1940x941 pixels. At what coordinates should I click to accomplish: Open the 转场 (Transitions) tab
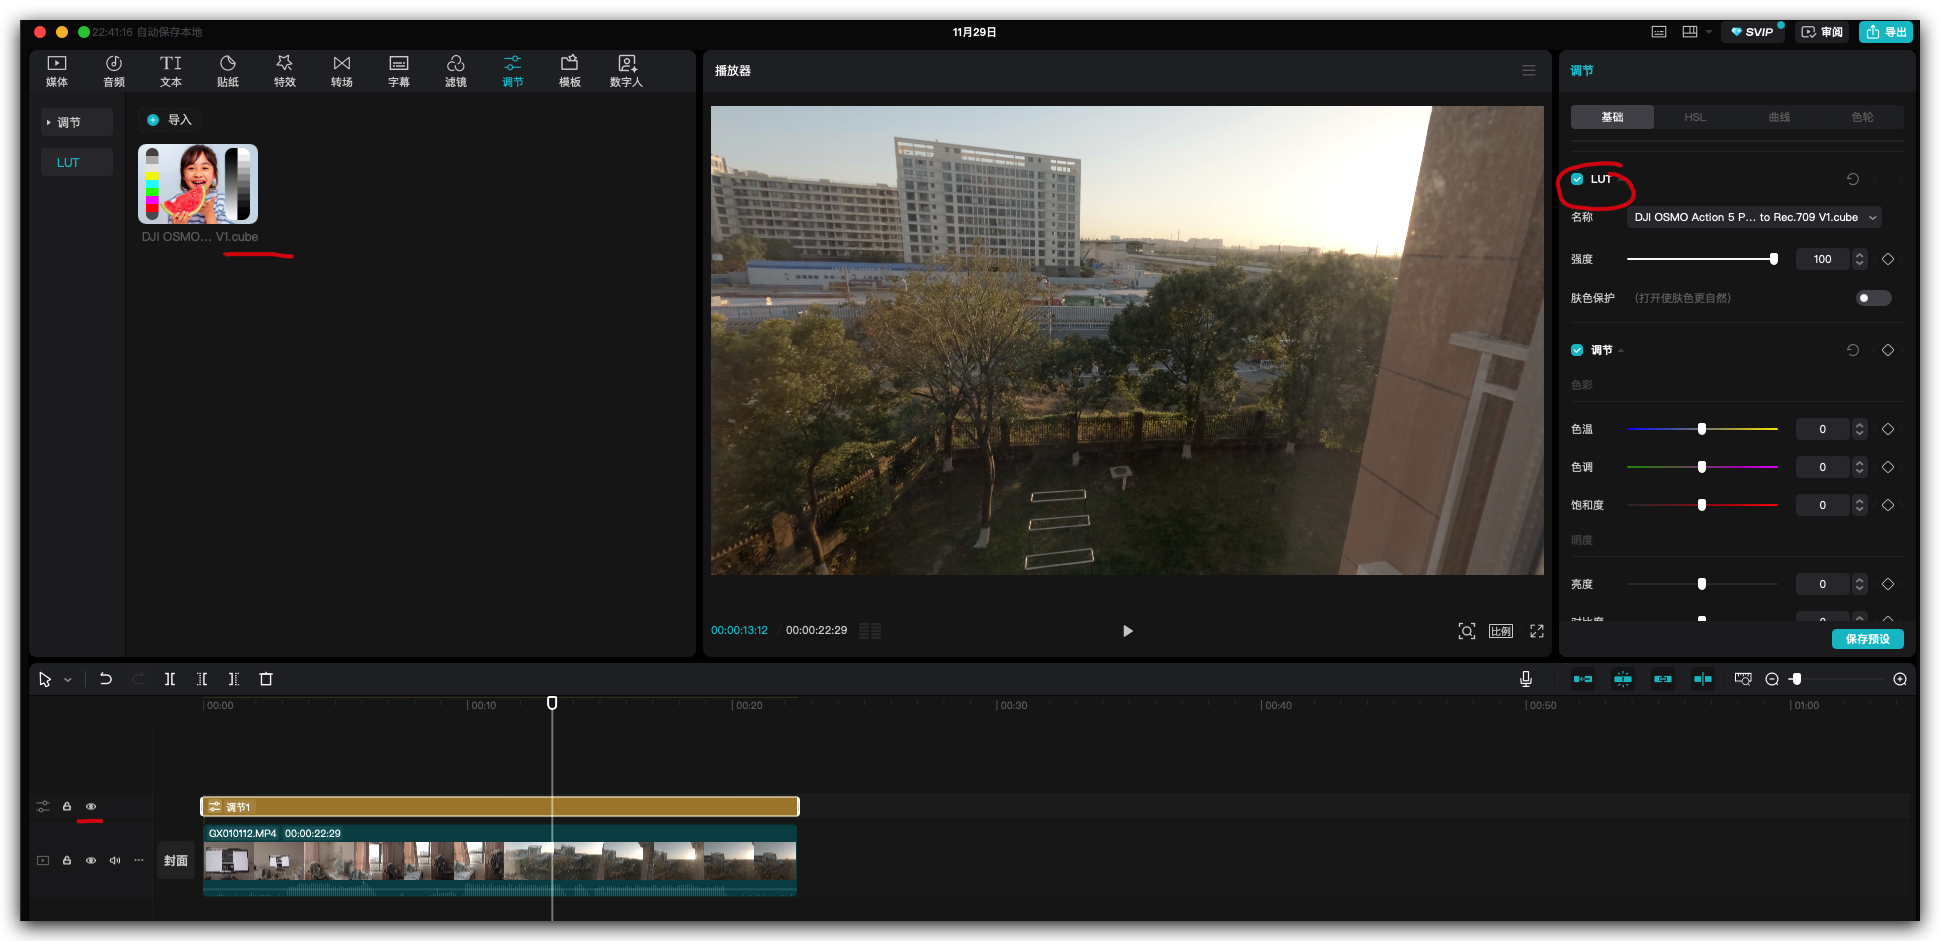(342, 71)
